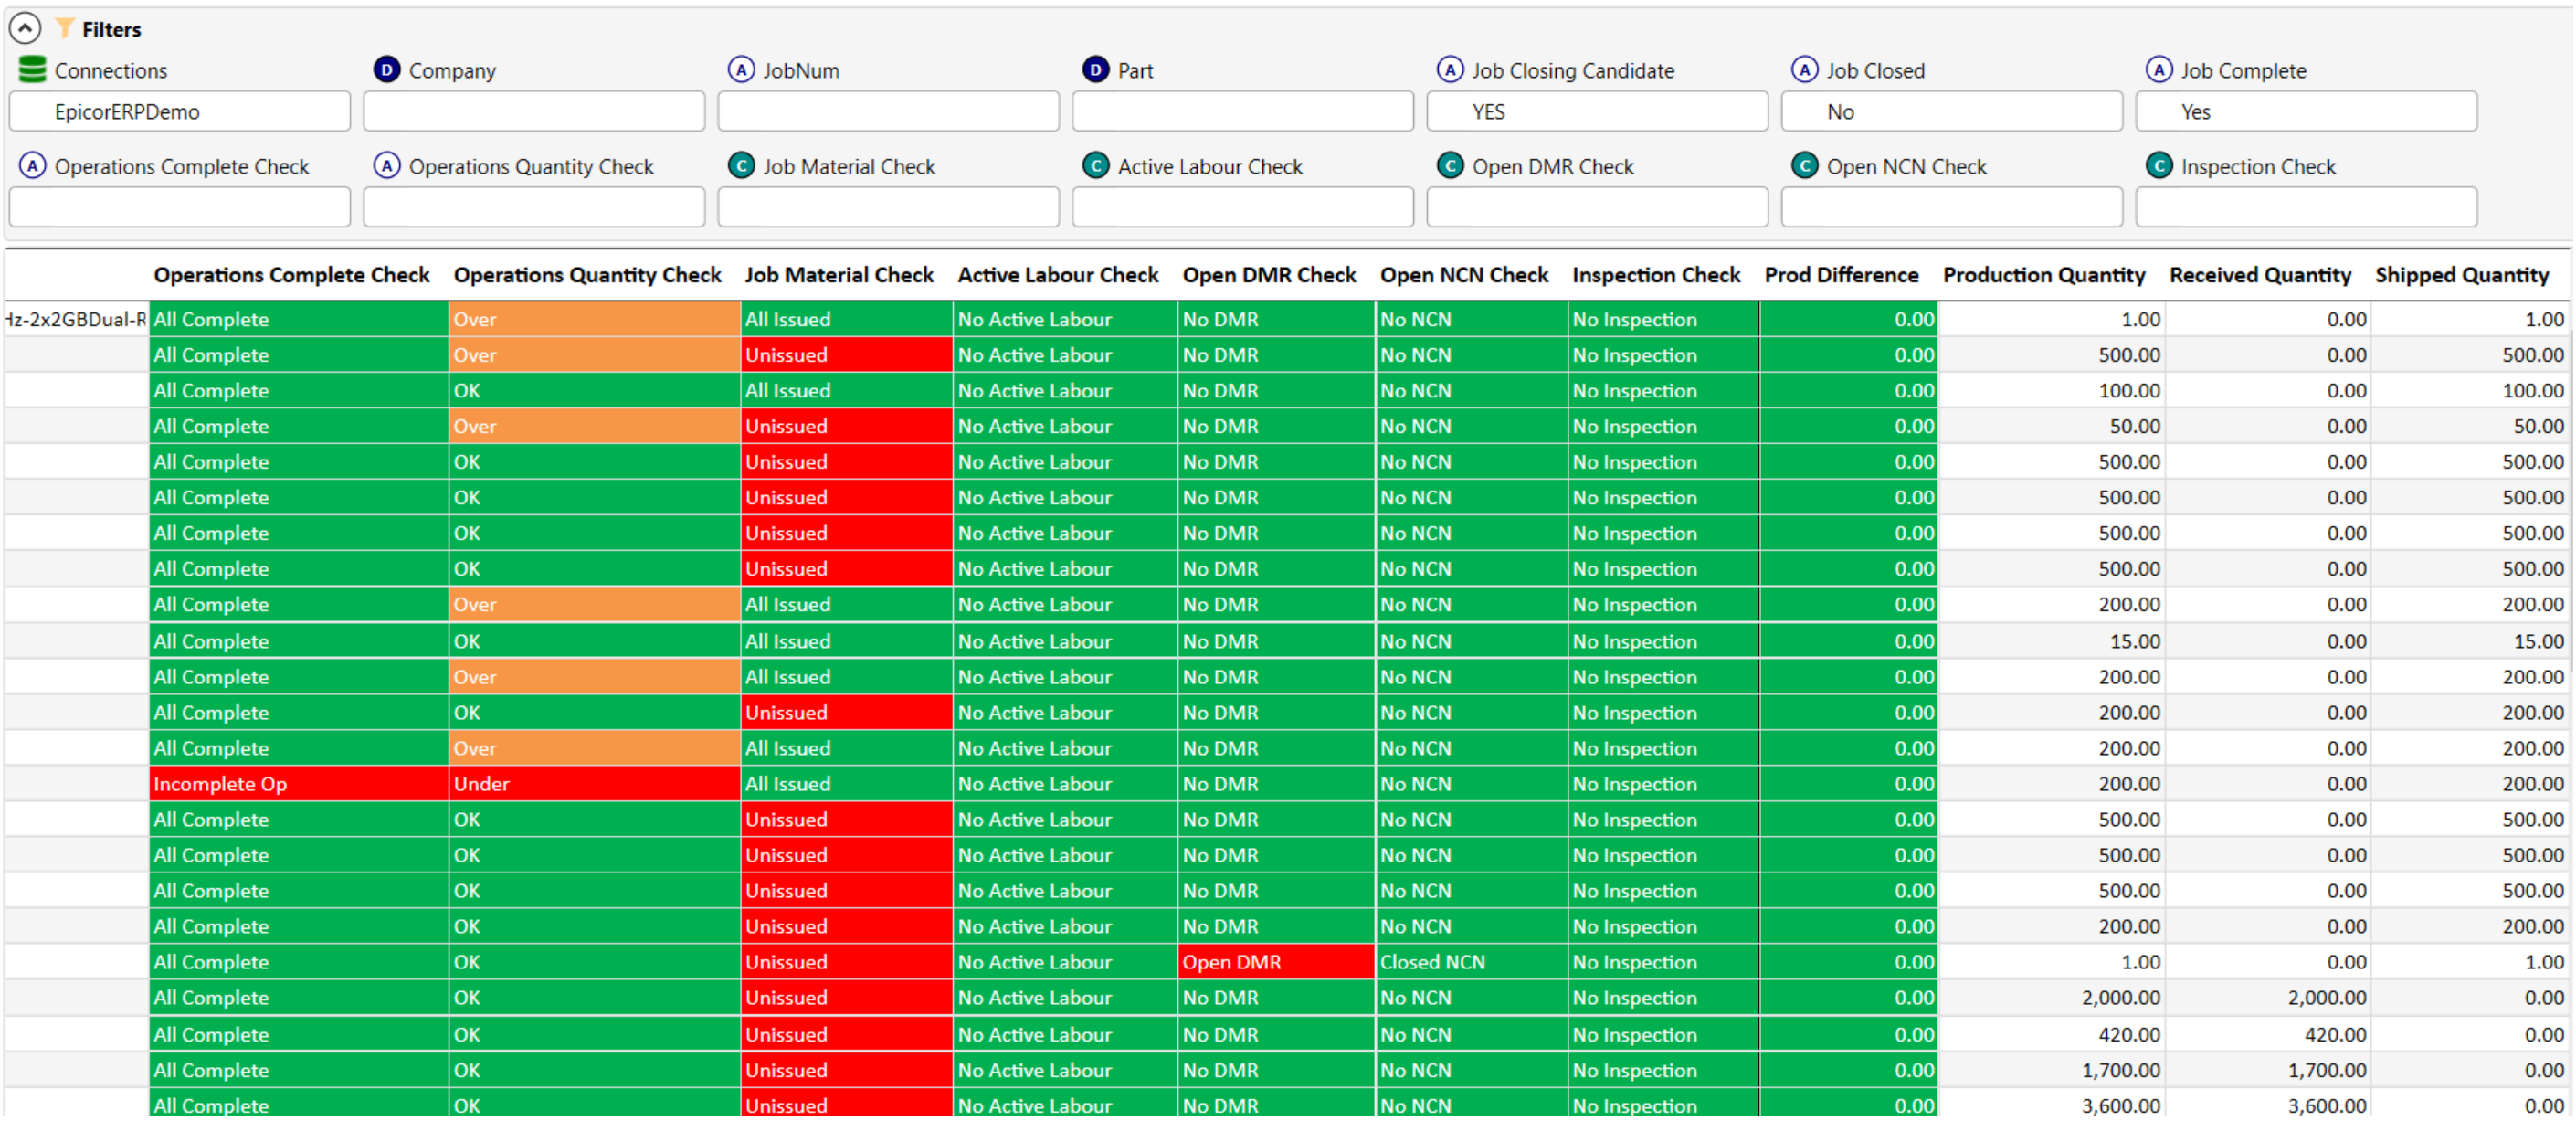Focus the Active Labour Check filter input
Screen dimensions: 2576x1121
[1243, 207]
